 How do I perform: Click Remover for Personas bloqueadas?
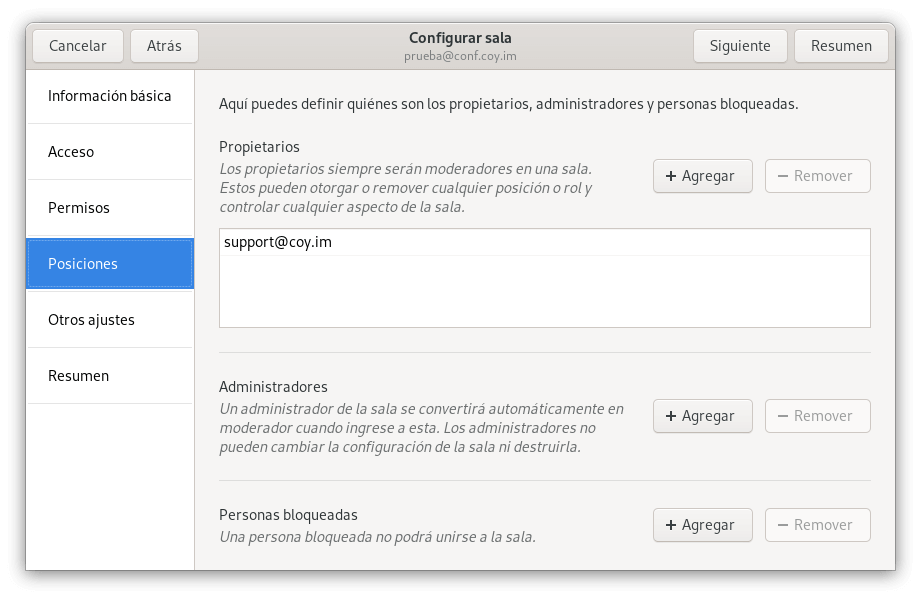click(x=817, y=525)
